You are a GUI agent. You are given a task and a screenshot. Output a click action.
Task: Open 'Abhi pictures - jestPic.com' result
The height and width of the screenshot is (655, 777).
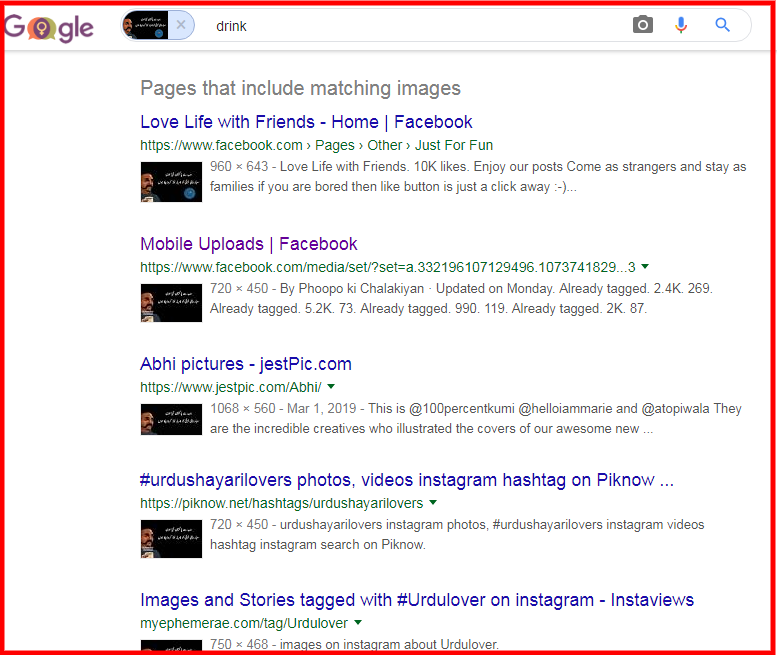[x=246, y=364]
